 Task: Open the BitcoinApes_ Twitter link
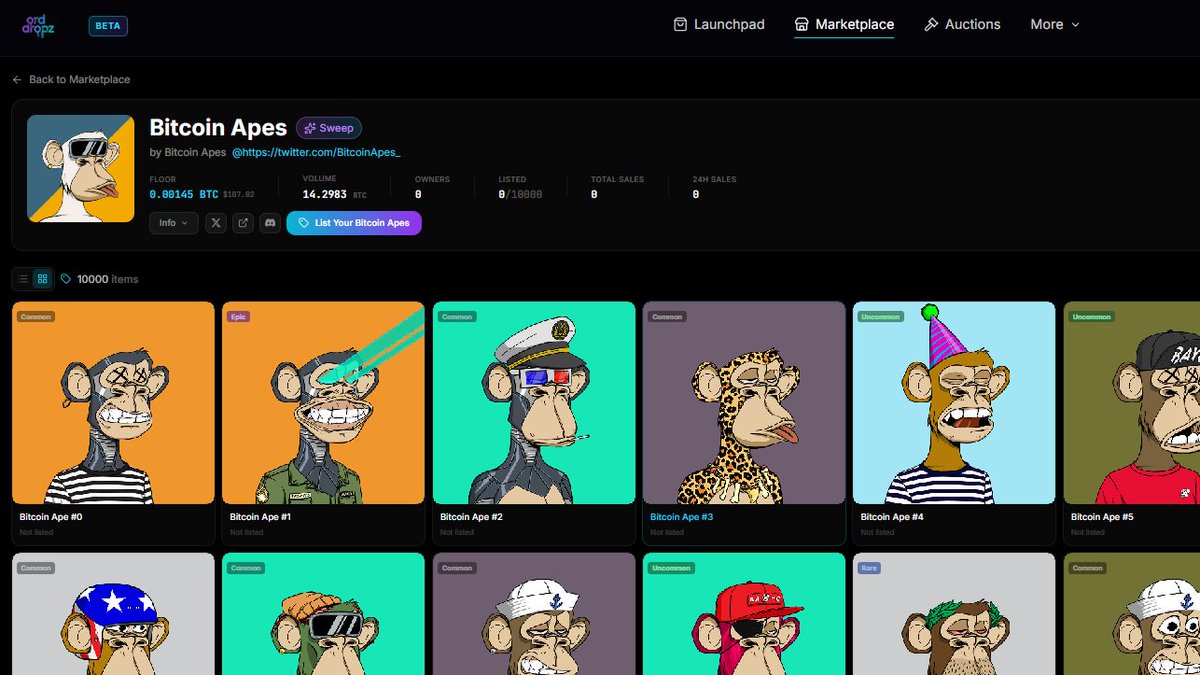click(317, 152)
